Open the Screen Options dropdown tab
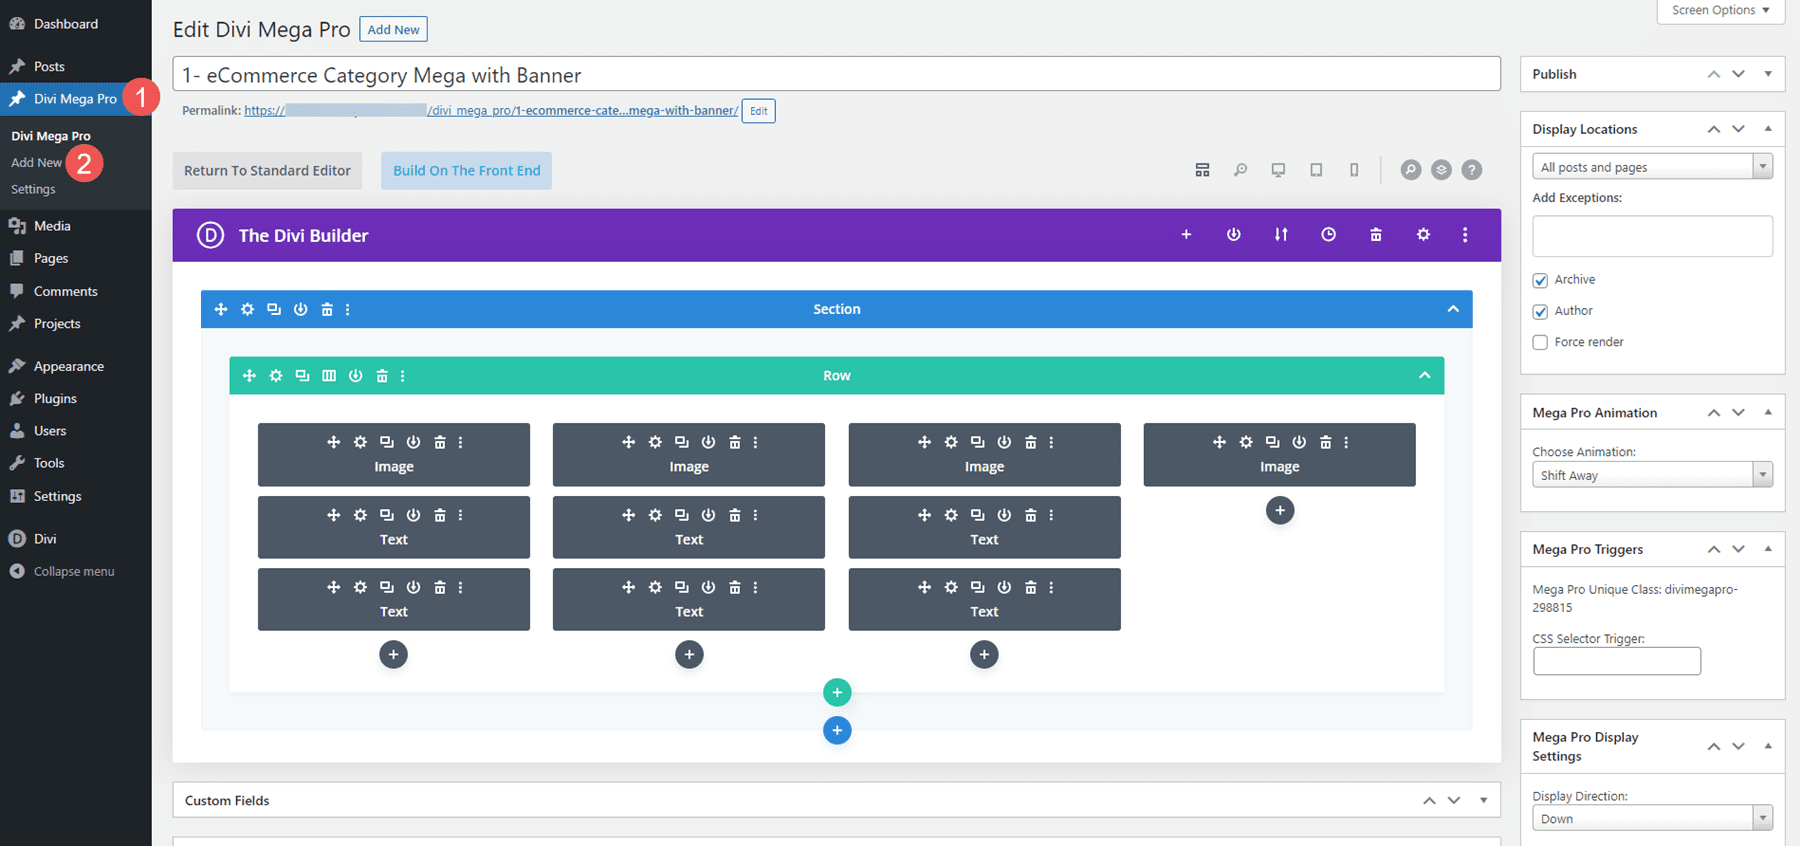This screenshot has height=846, width=1800. click(x=1721, y=11)
